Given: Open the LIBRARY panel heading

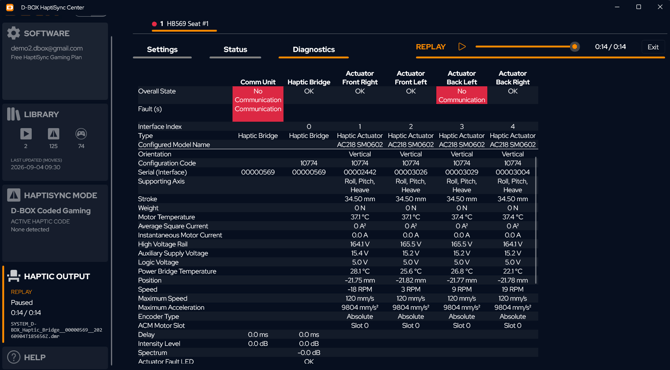Looking at the screenshot, I should click(41, 115).
